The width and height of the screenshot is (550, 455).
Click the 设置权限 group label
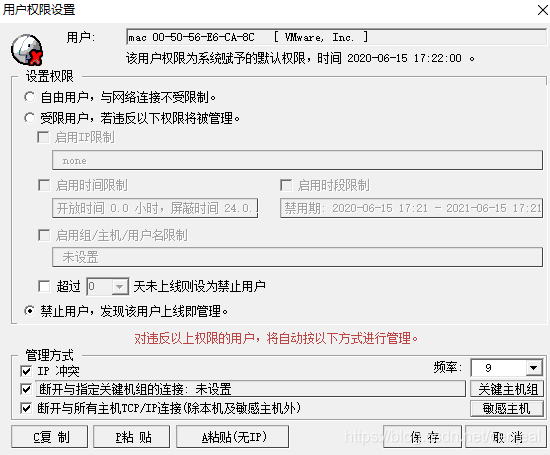pos(49,76)
